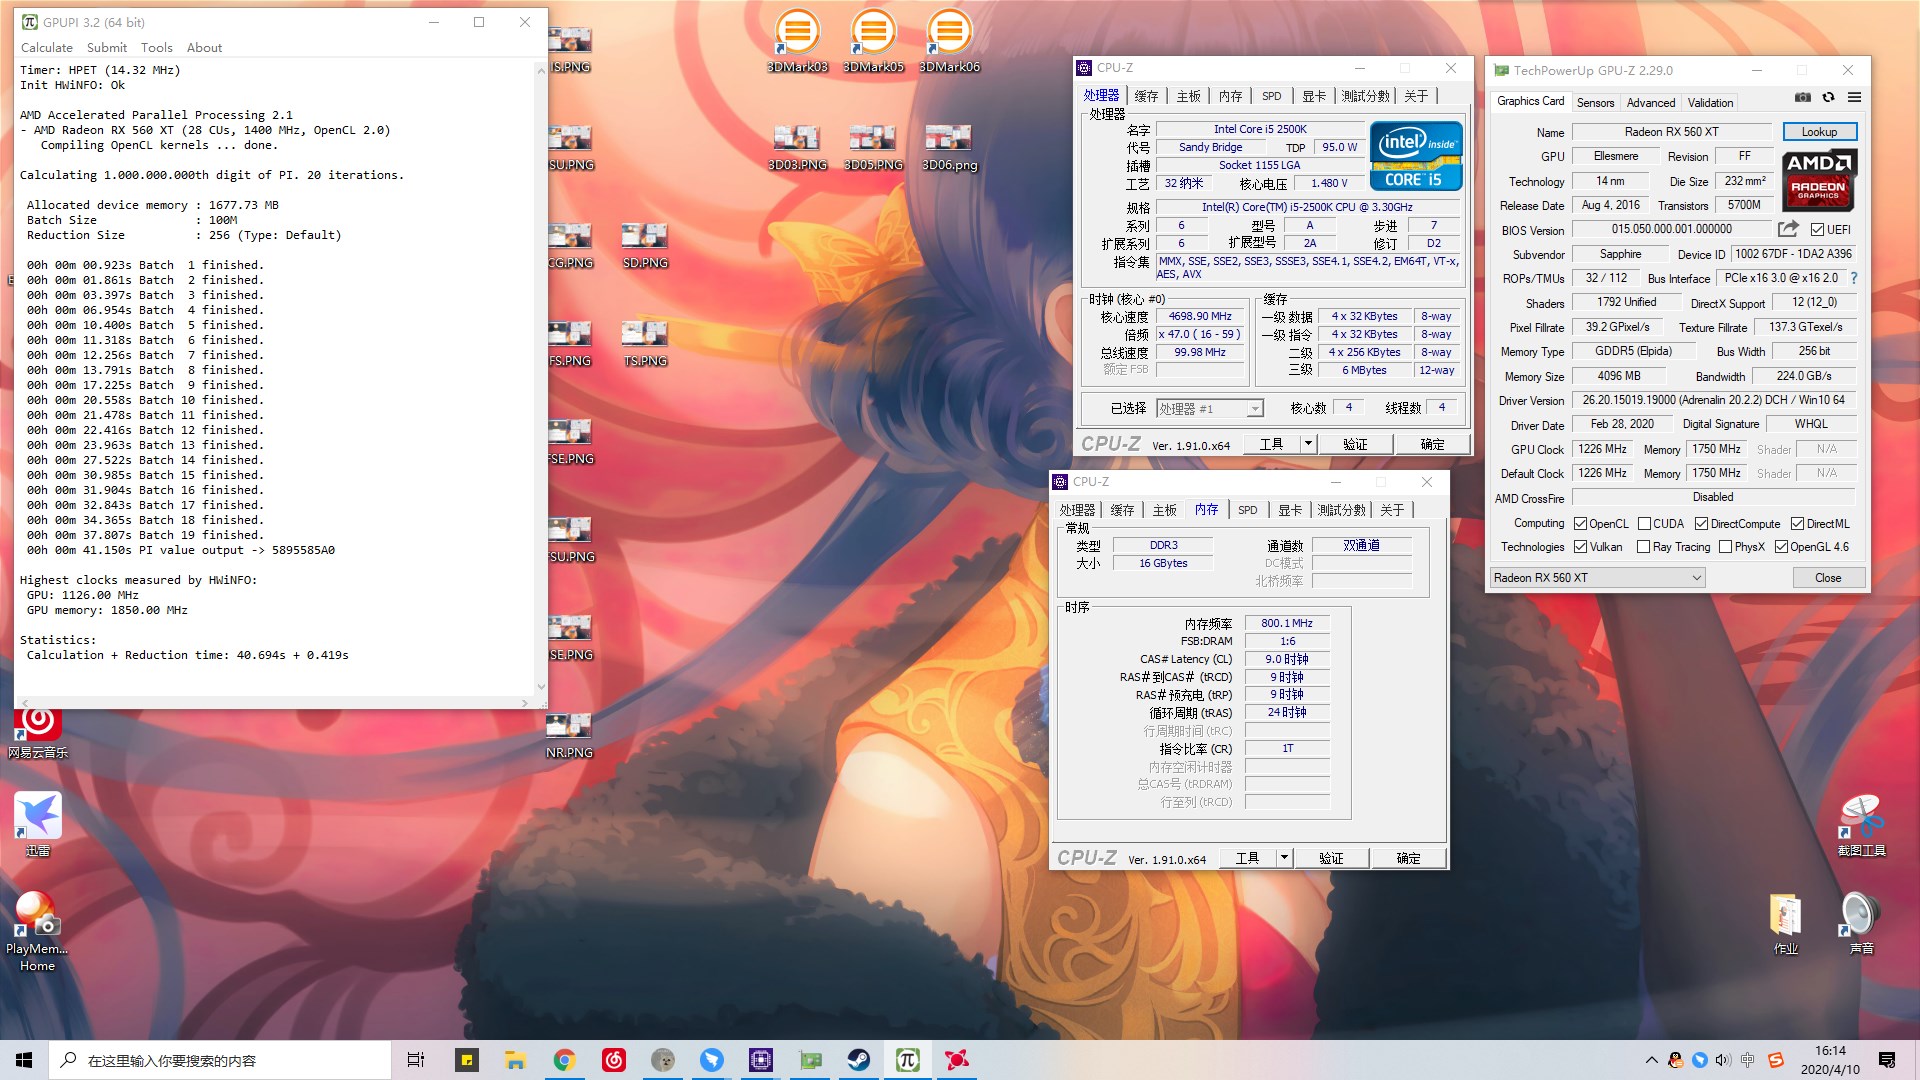Toggle the DirectML checkbox in GPU-Z
1920x1080 pixels.
point(1797,523)
